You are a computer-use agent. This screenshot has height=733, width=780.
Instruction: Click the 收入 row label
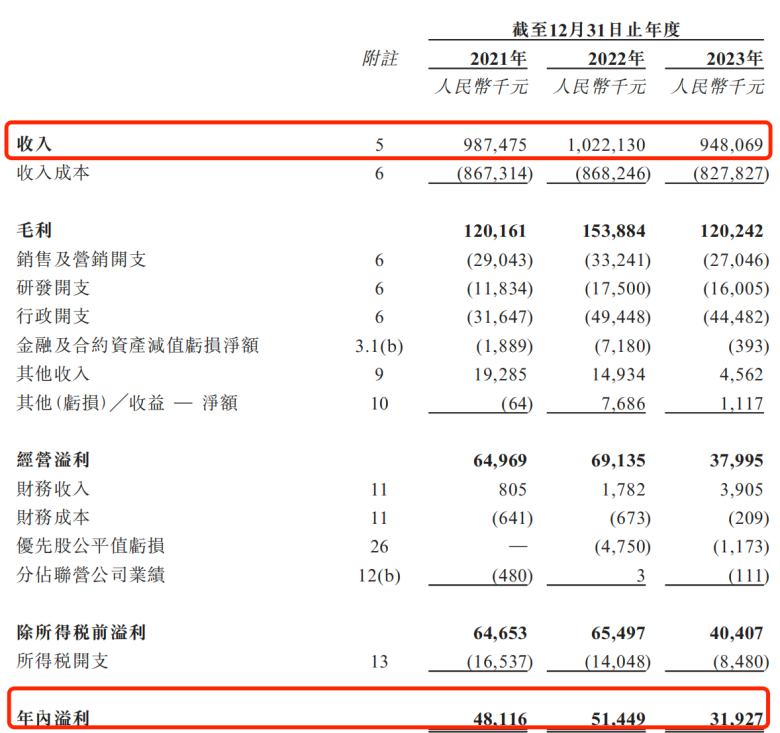(34, 144)
